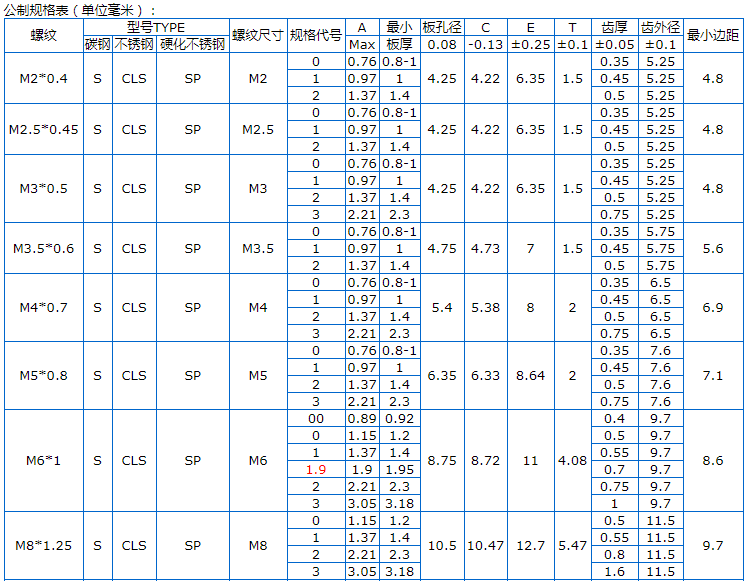This screenshot has width=746, height=581.
Task: Click the M4*0.7 thread cell
Action: click(x=44, y=308)
